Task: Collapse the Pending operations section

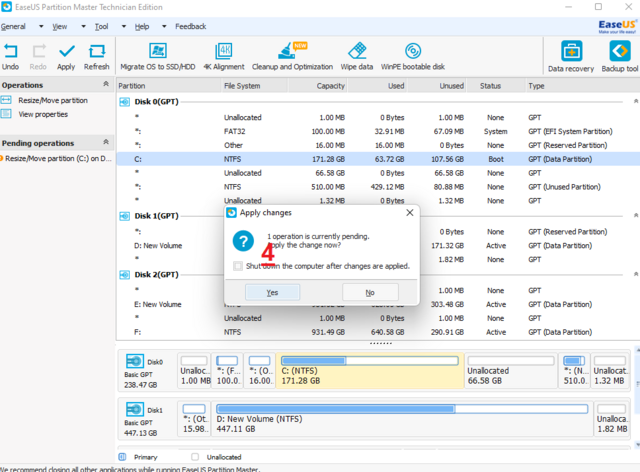Action: tap(106, 143)
